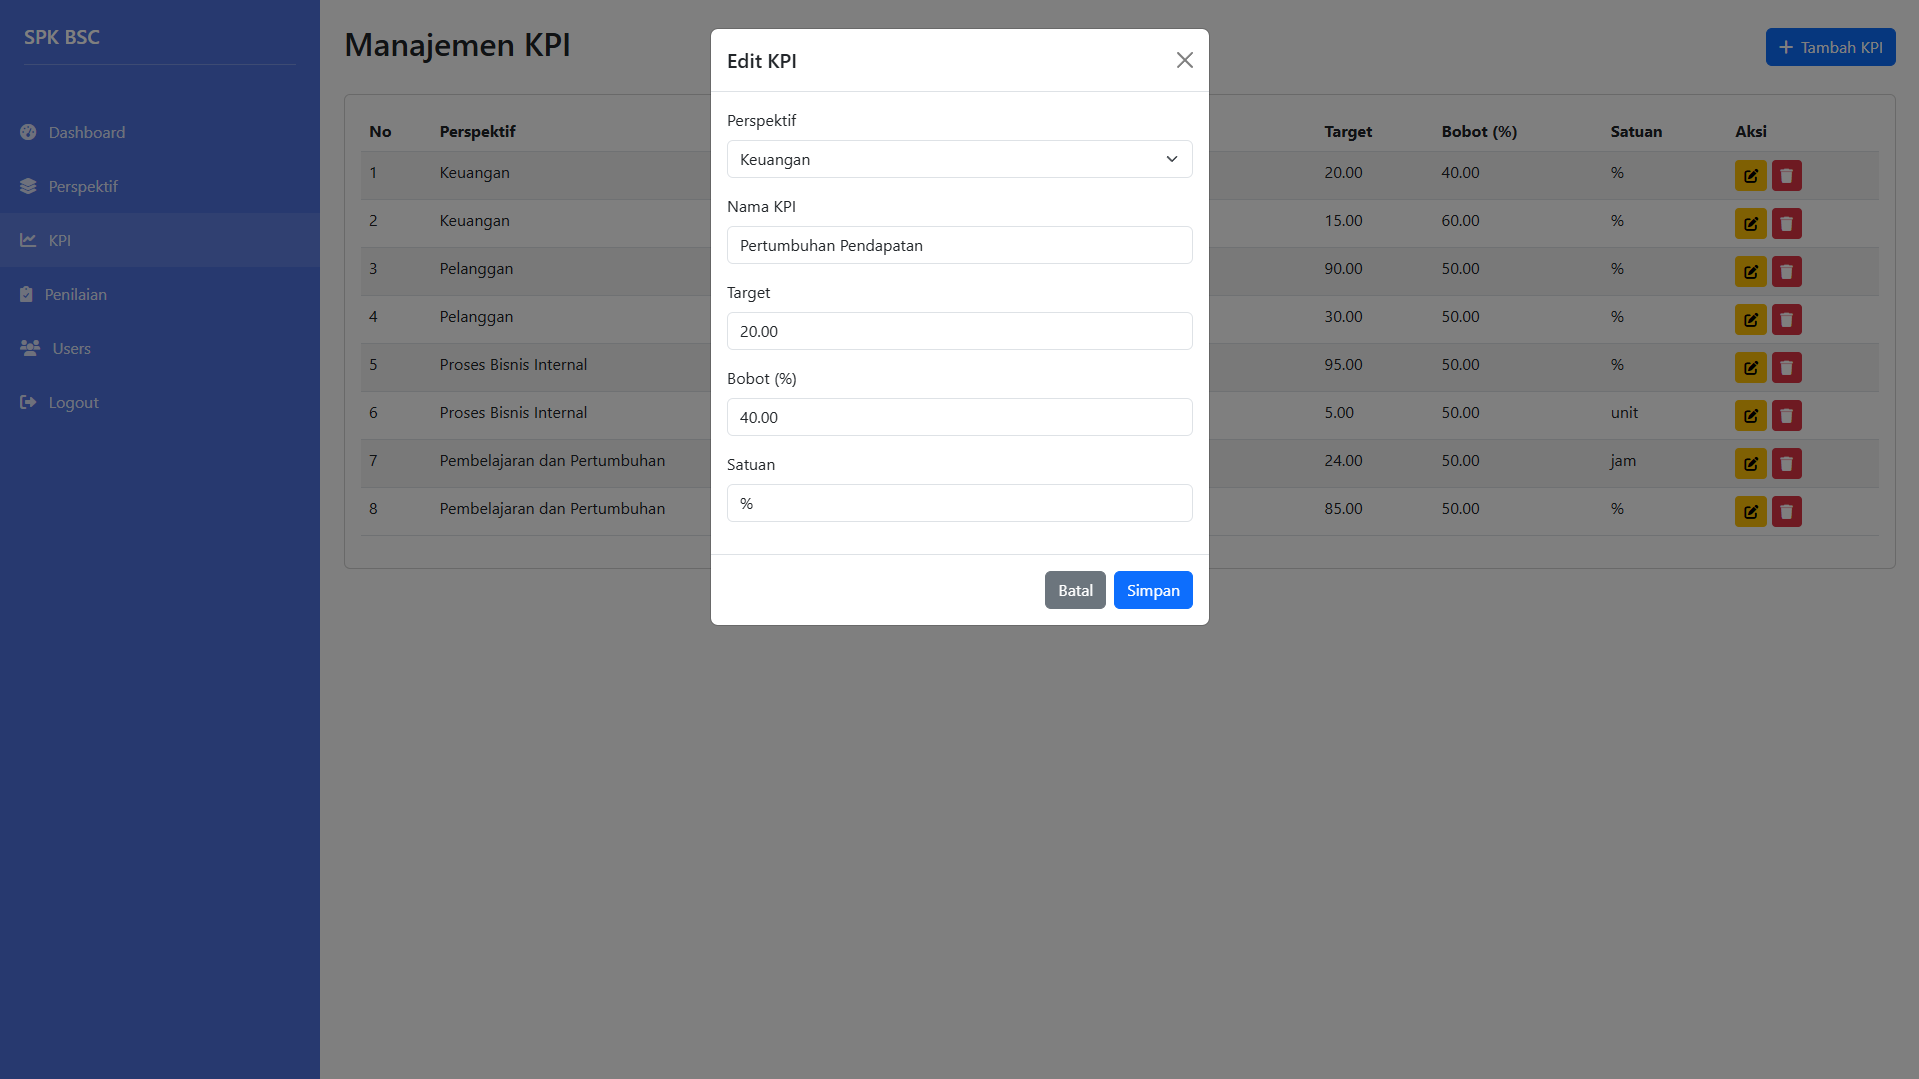This screenshot has width=1919, height=1079.
Task: Click the Satuan column header
Action: tap(1636, 131)
